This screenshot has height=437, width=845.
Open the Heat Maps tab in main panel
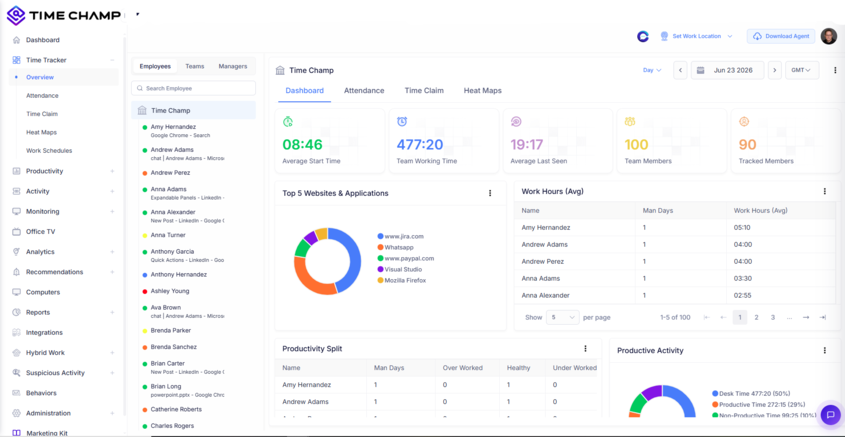(x=483, y=91)
